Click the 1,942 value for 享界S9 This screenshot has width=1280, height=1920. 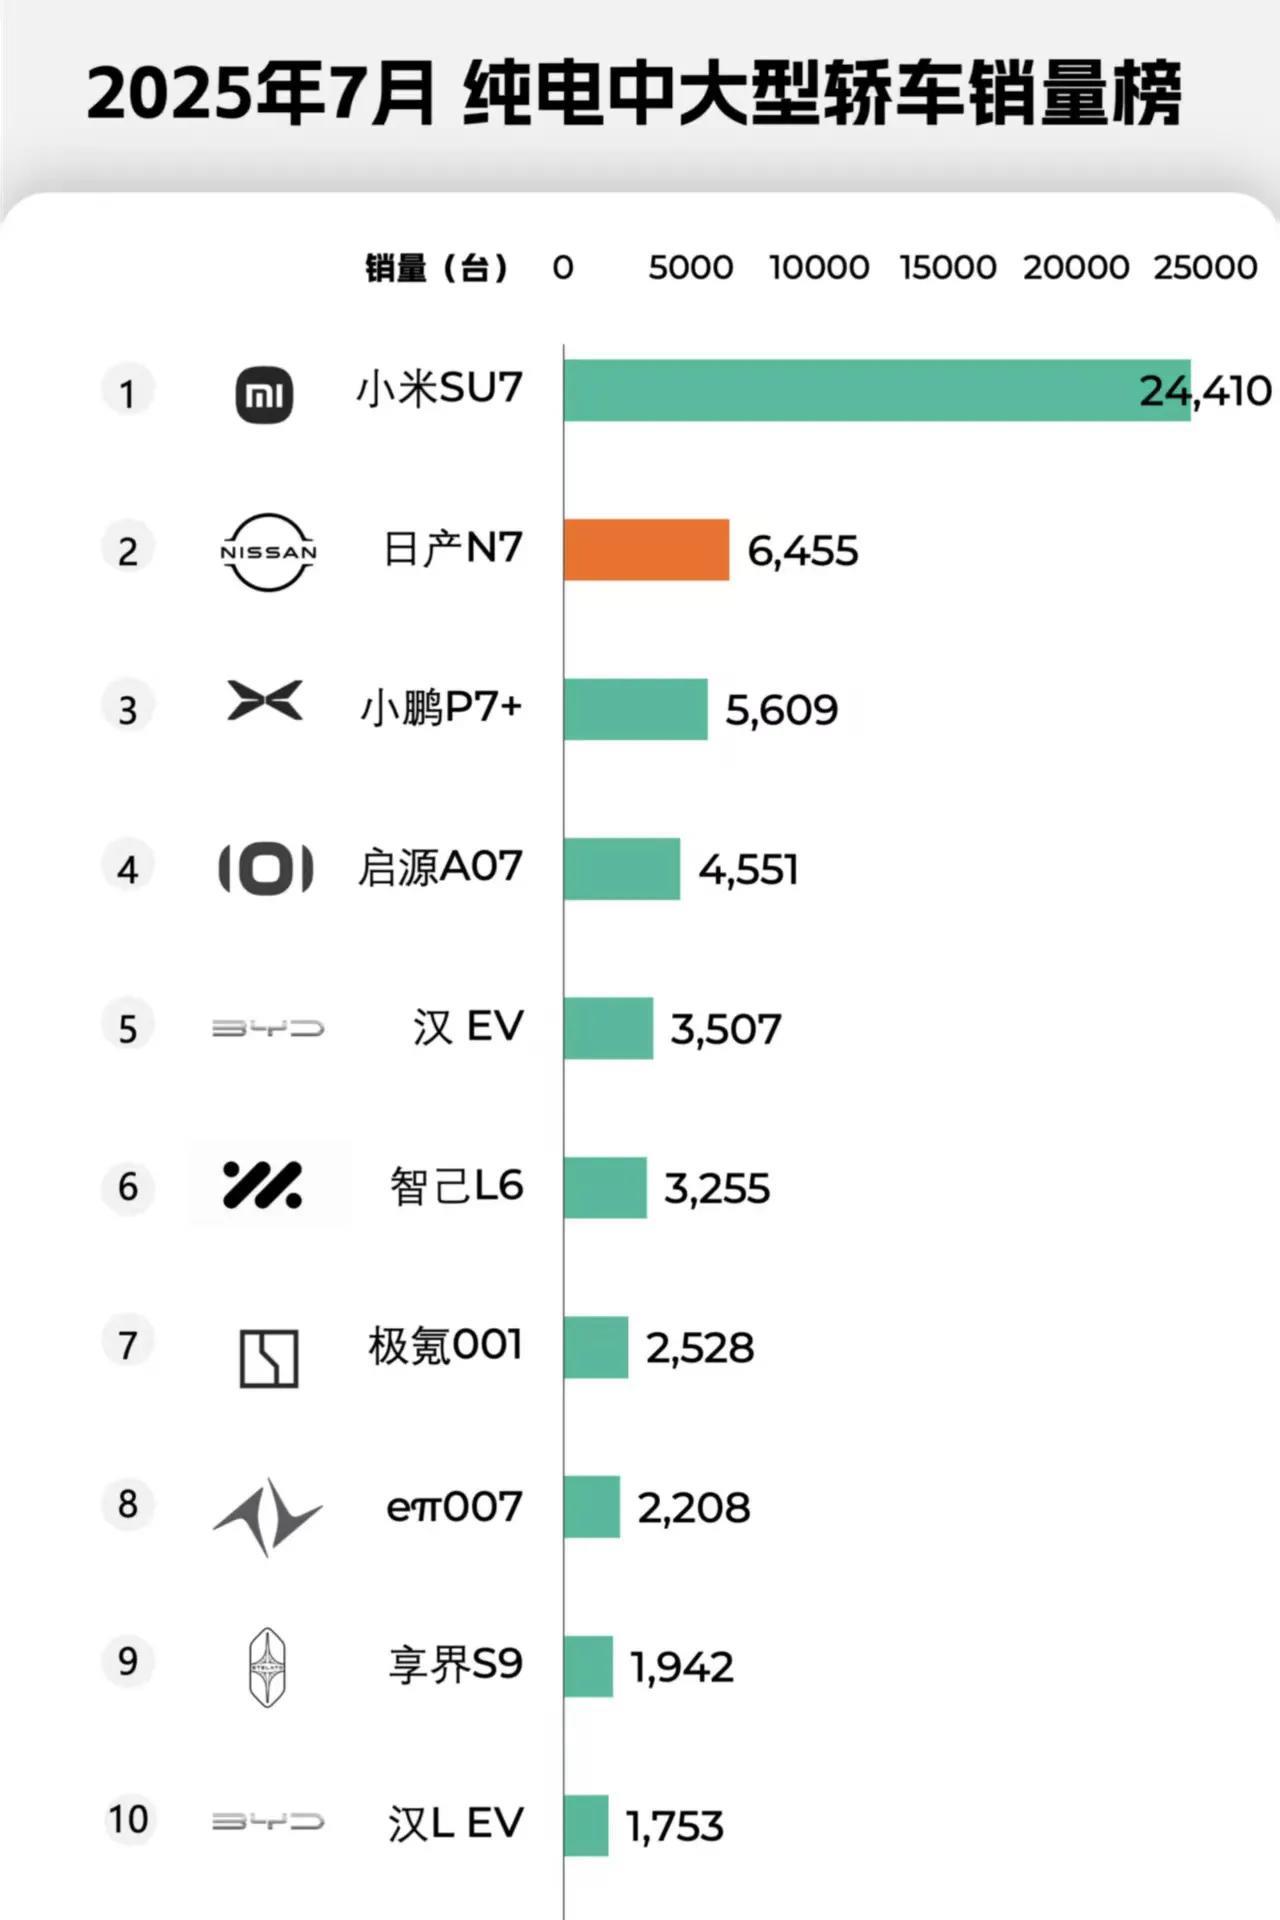[682, 1667]
